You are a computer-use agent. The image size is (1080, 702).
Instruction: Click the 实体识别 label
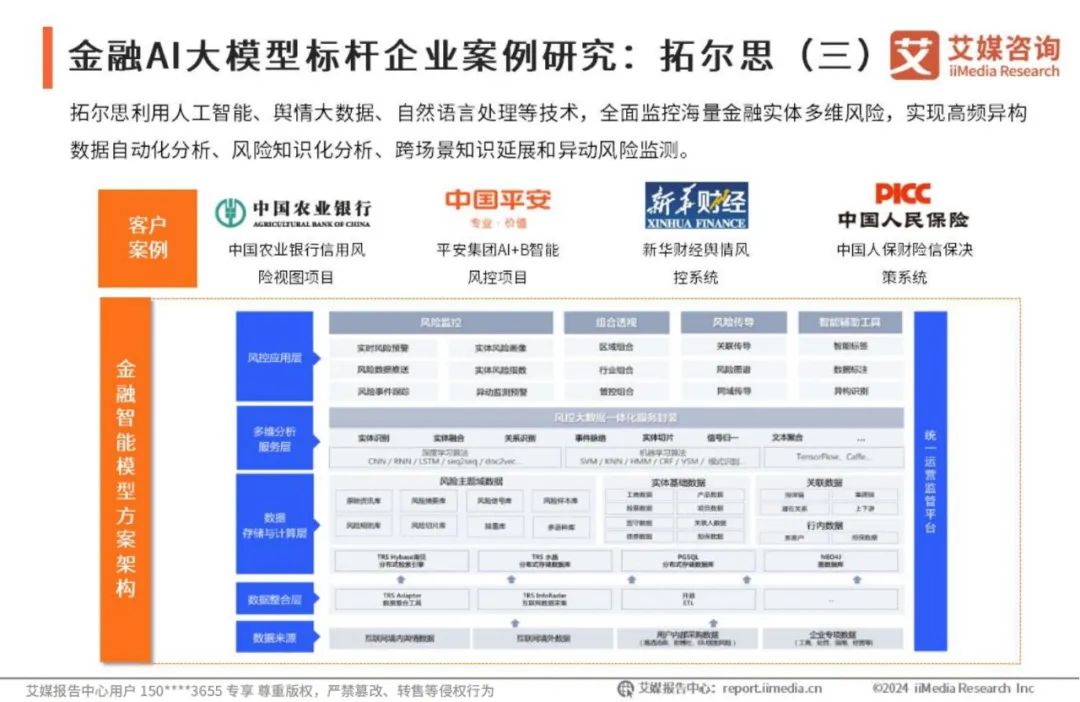pos(374,438)
